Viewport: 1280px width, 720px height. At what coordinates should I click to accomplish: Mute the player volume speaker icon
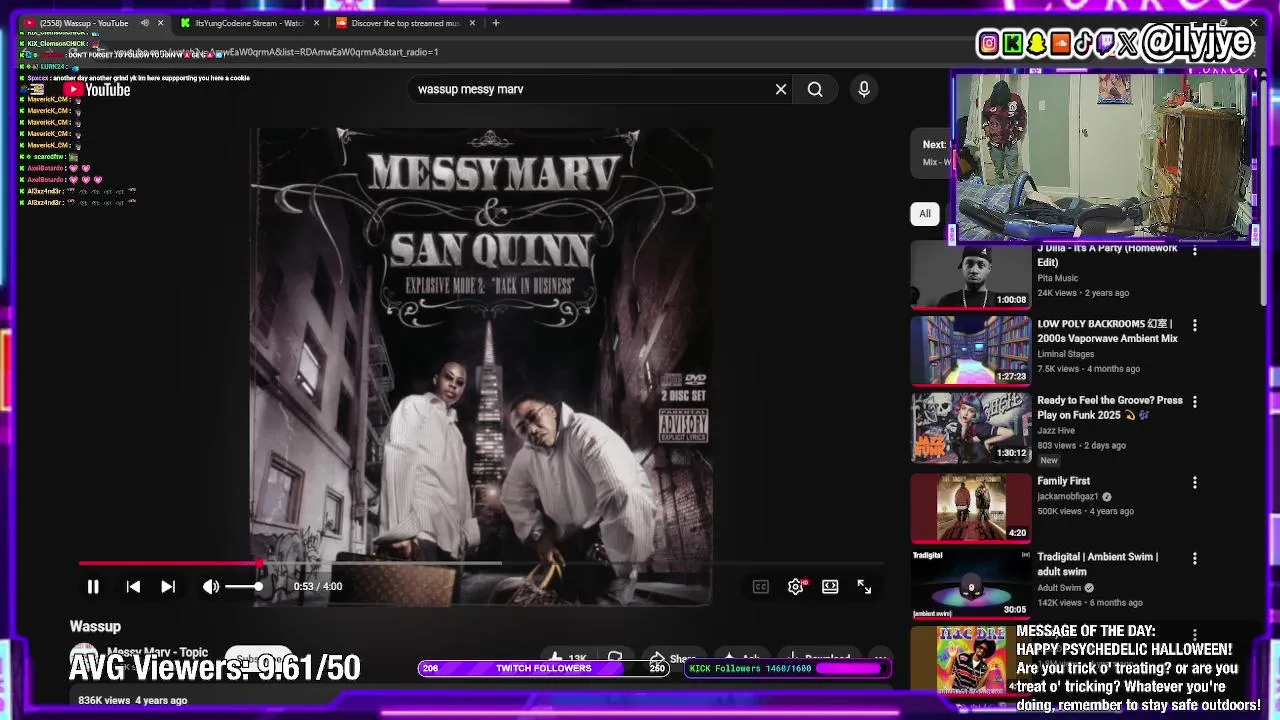click(210, 587)
